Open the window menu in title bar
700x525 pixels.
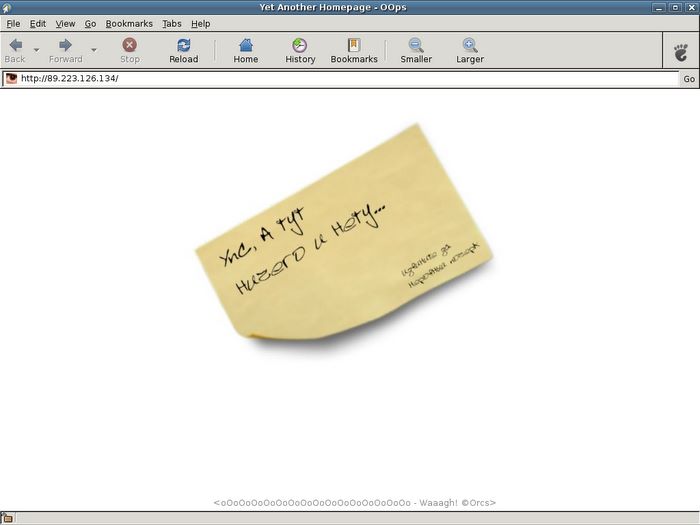7,7
